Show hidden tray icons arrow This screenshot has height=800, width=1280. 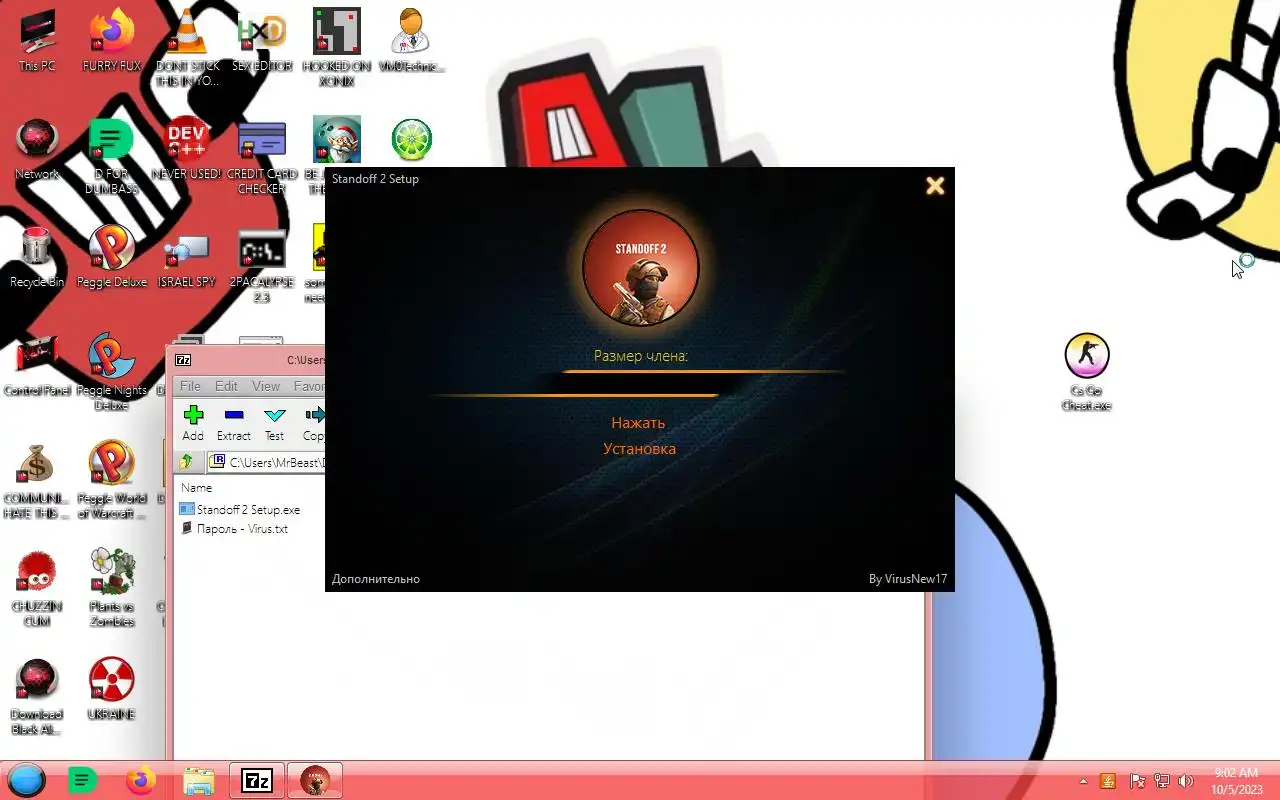click(x=1083, y=781)
